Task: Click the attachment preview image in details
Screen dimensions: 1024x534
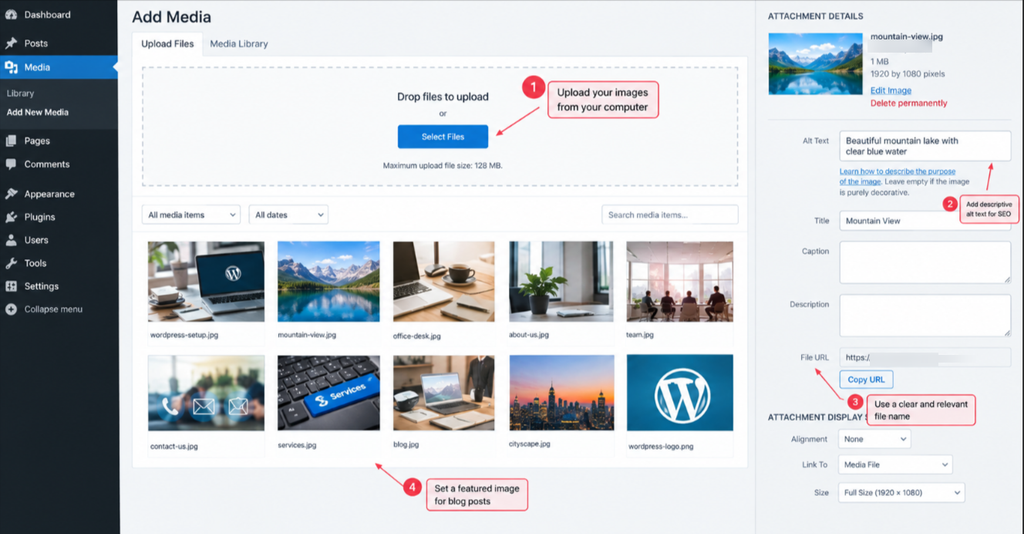Action: (815, 64)
